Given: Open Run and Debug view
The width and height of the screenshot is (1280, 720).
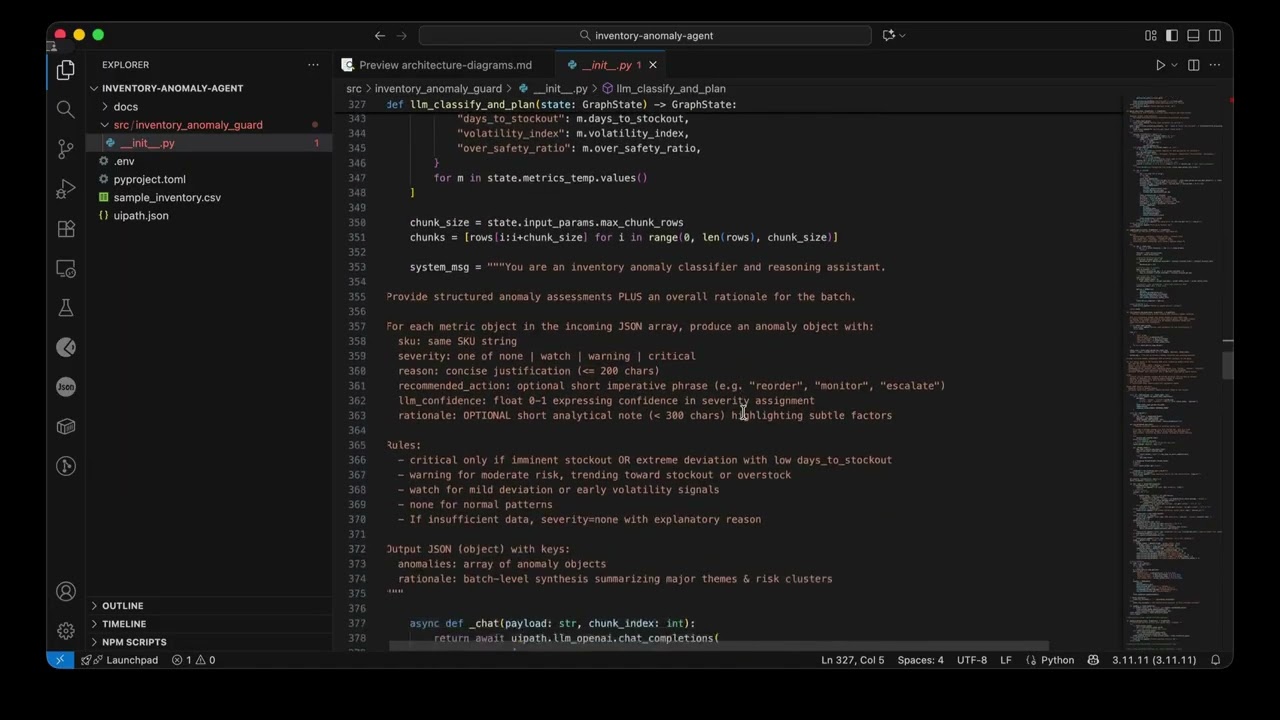Looking at the screenshot, I should 66,189.
